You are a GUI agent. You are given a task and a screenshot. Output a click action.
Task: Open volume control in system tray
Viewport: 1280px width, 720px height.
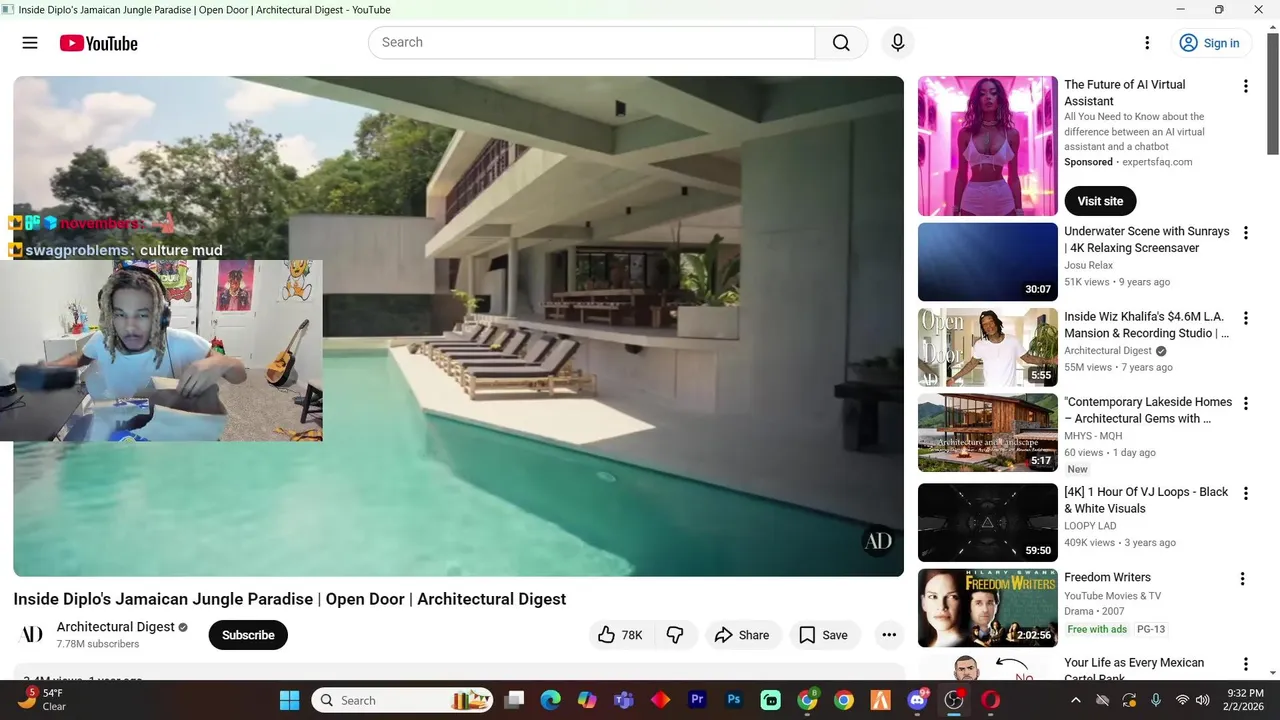(1203, 700)
